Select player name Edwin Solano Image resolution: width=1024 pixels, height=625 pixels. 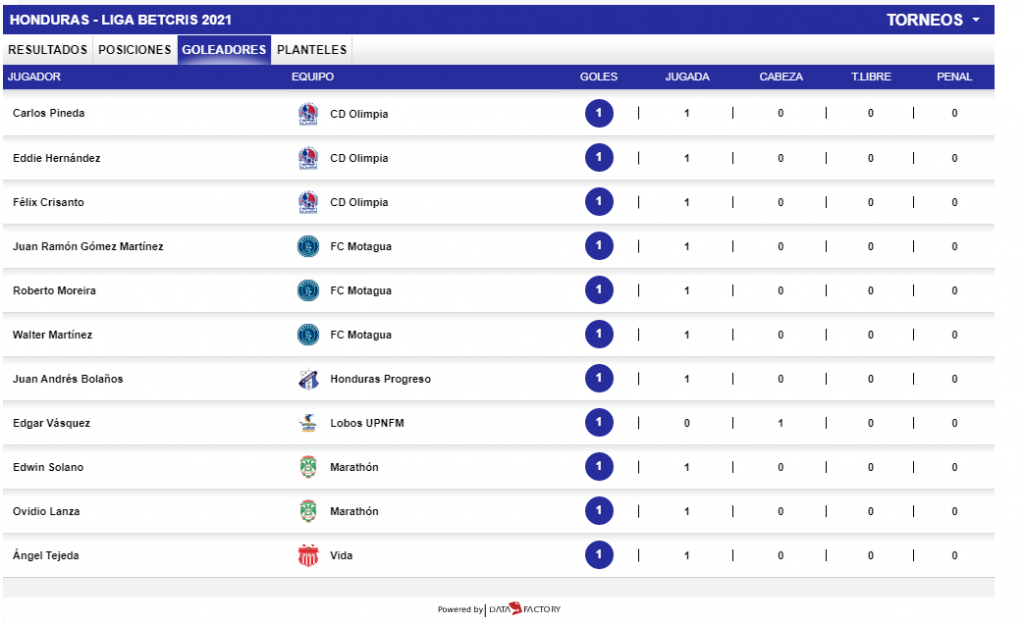click(48, 467)
